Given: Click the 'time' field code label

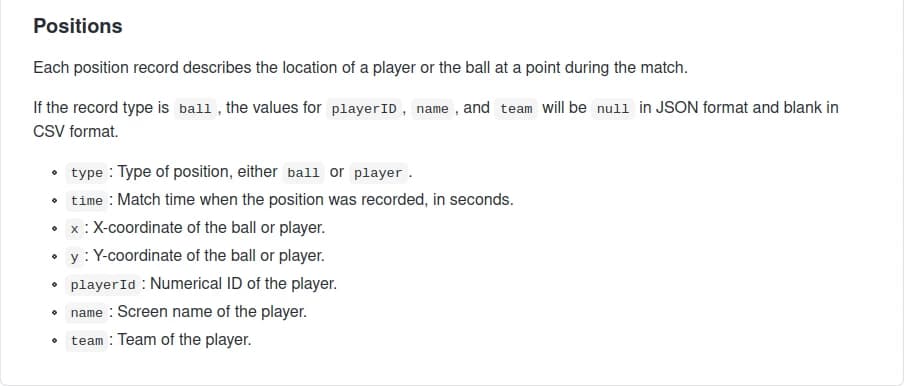Looking at the screenshot, I should point(87,200).
